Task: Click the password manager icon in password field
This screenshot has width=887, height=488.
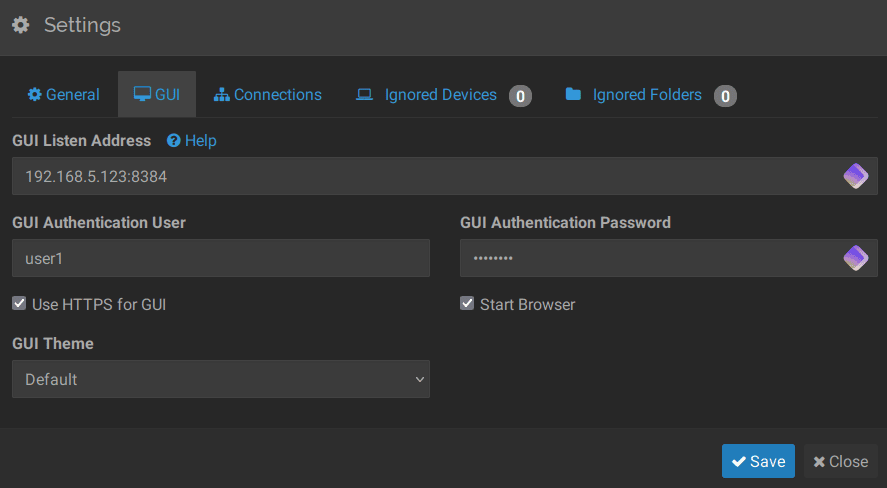Action: [856, 258]
